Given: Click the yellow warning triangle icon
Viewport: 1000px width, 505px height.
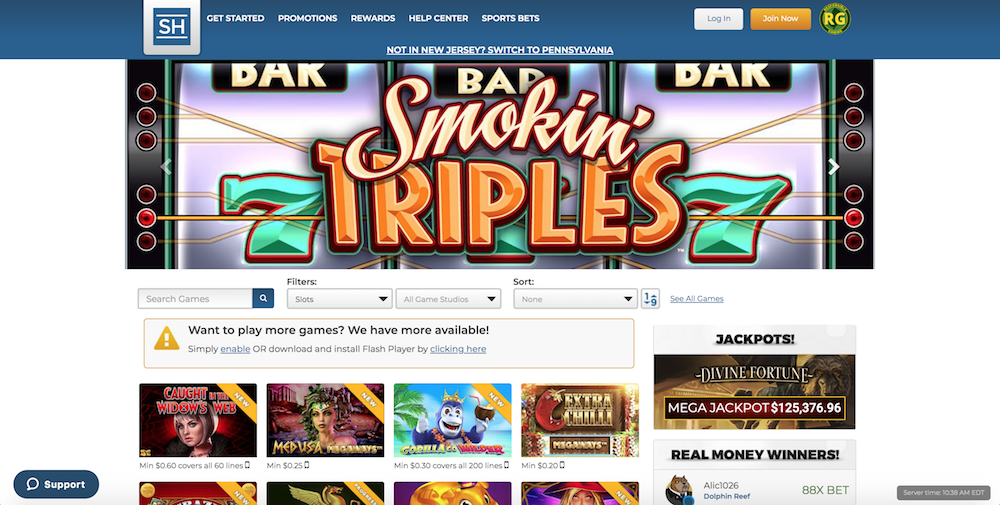Looking at the screenshot, I should tap(166, 339).
